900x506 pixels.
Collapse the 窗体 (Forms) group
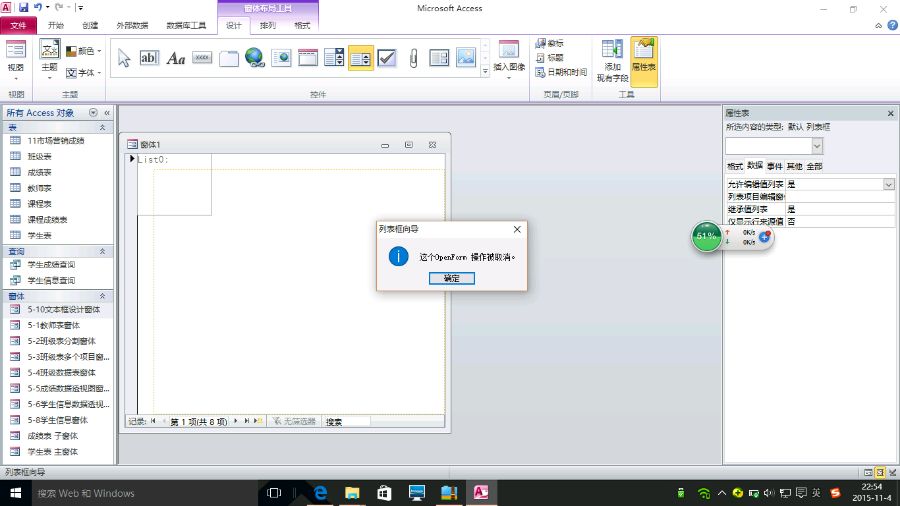coord(102,296)
